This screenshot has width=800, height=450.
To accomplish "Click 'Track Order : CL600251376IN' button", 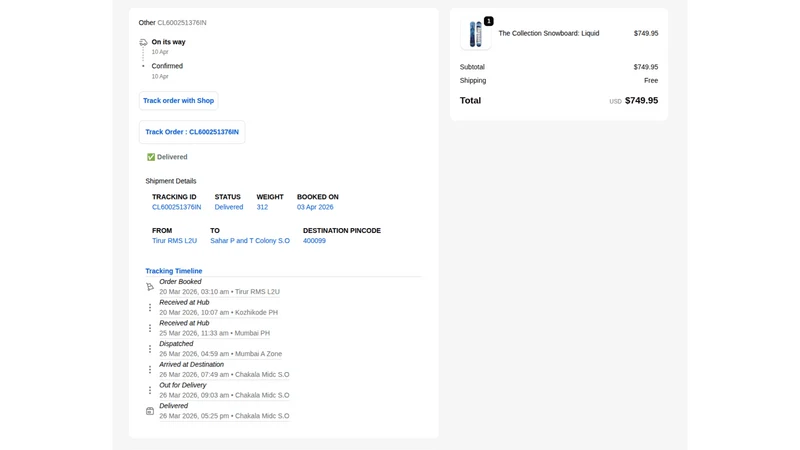I will pos(192,132).
